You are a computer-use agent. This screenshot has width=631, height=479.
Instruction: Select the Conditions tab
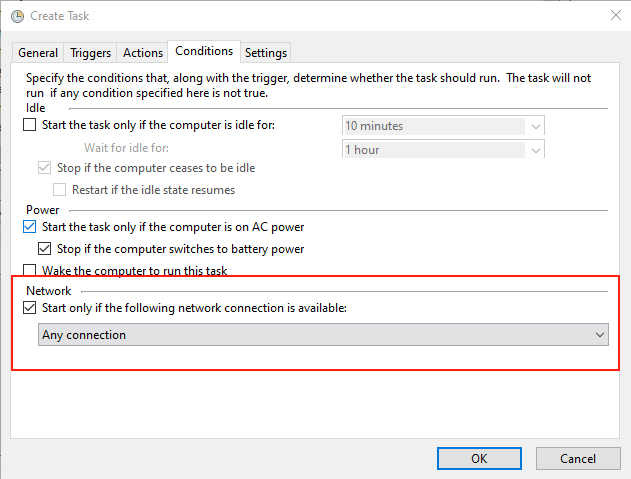point(203,50)
